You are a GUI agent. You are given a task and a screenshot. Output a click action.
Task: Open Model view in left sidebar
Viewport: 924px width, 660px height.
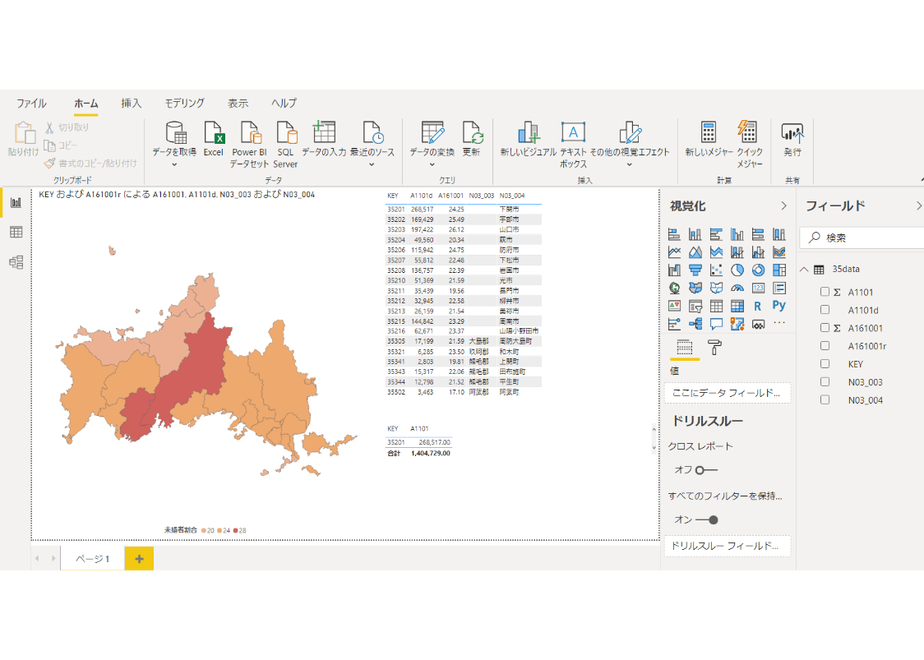(x=16, y=262)
